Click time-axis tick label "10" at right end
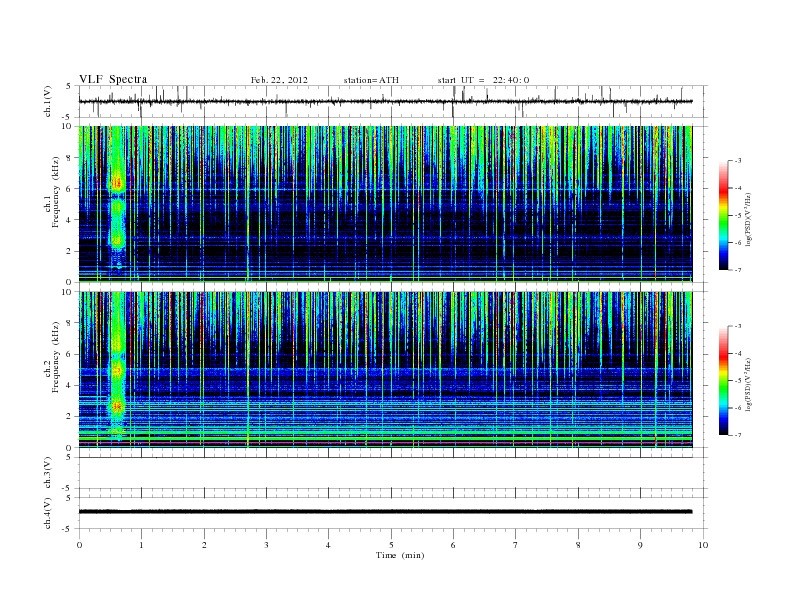Viewport: 792px width, 612px height. (703, 545)
